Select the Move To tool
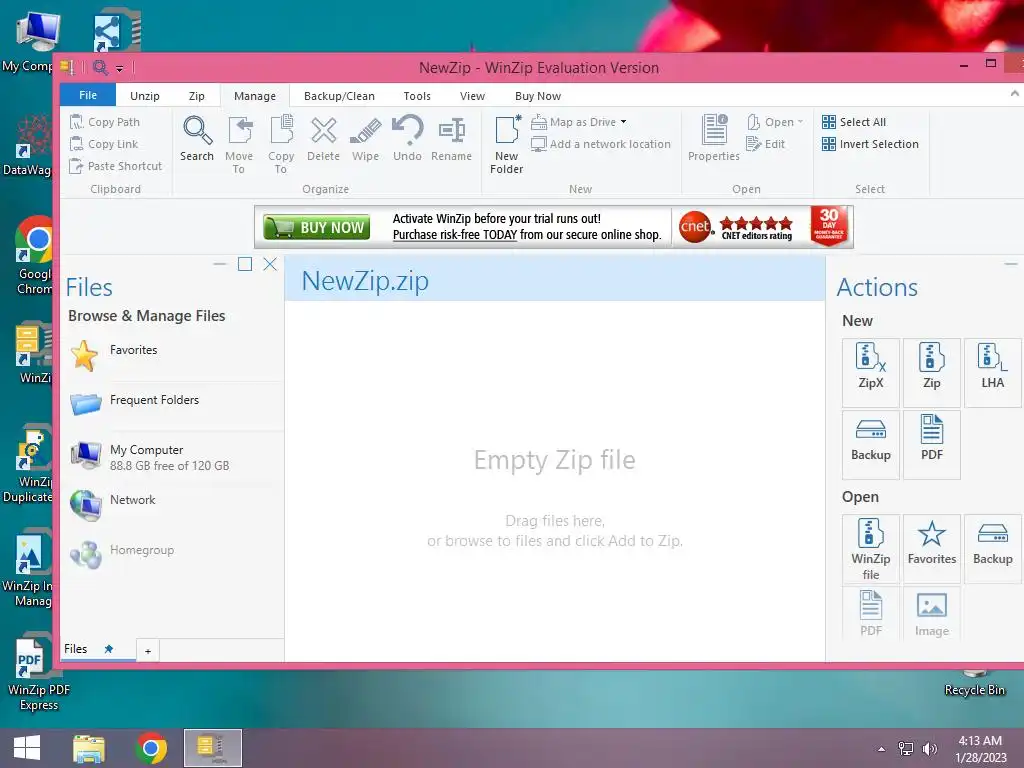Screen dimensions: 1024x768 239,144
